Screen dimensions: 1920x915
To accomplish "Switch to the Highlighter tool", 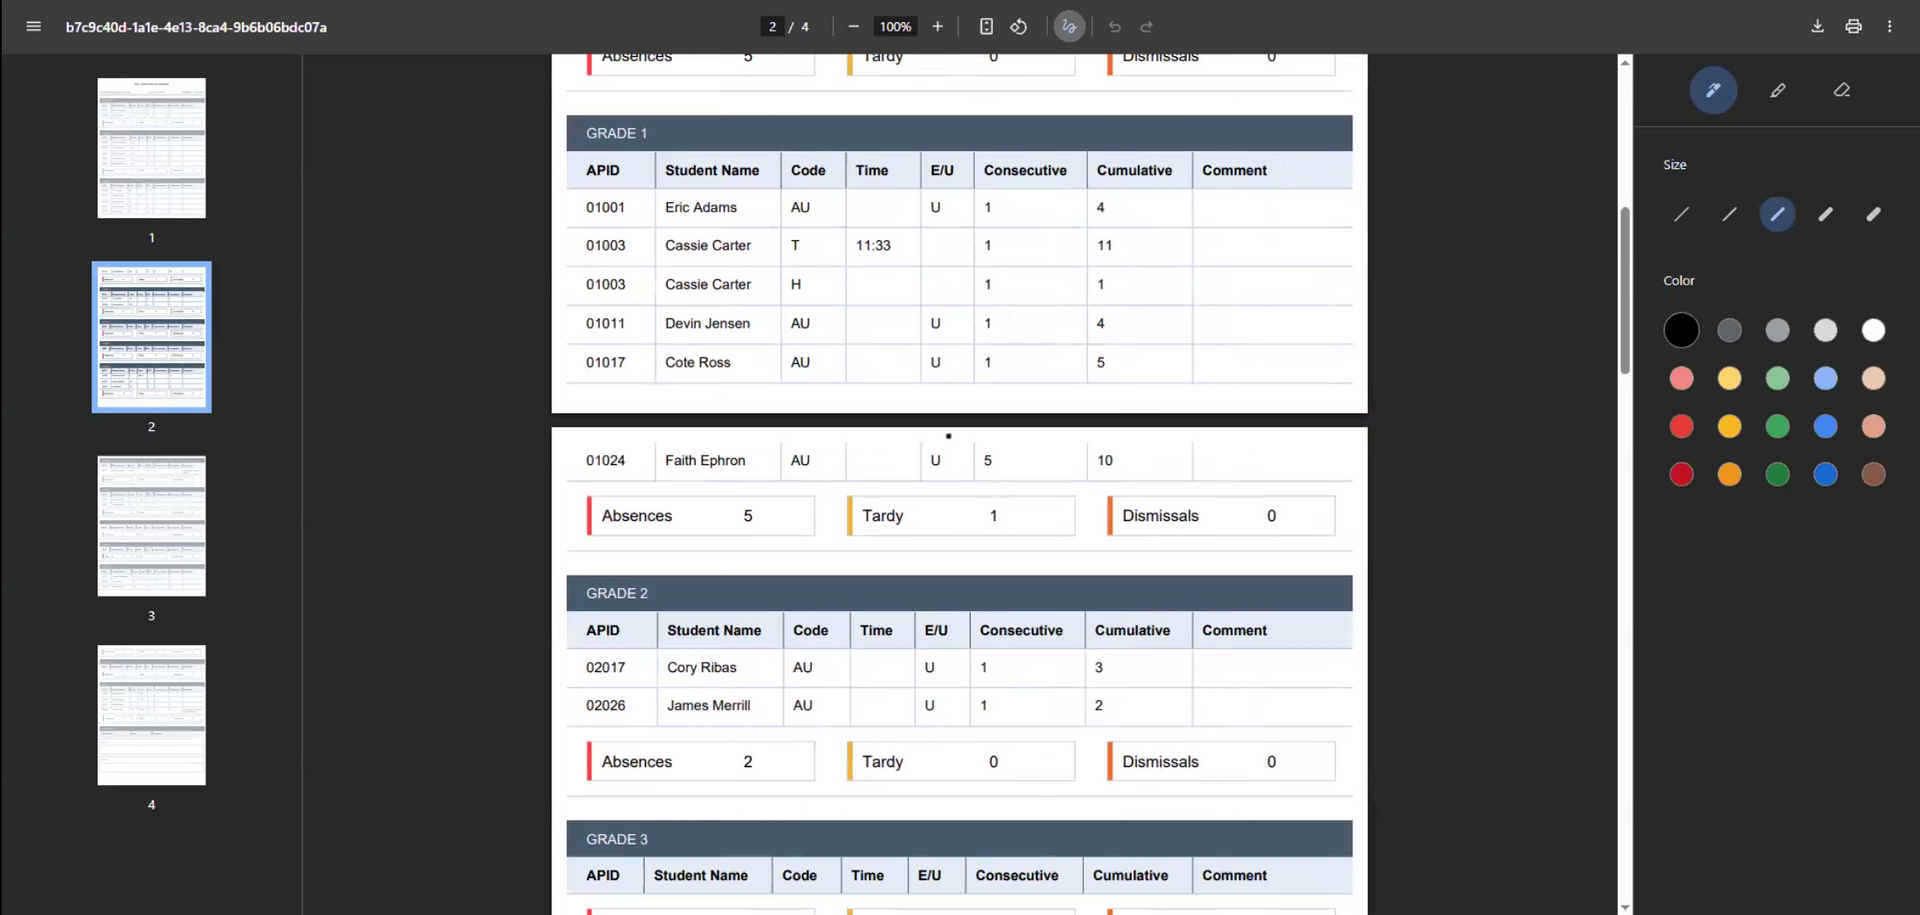I will click(x=1778, y=90).
